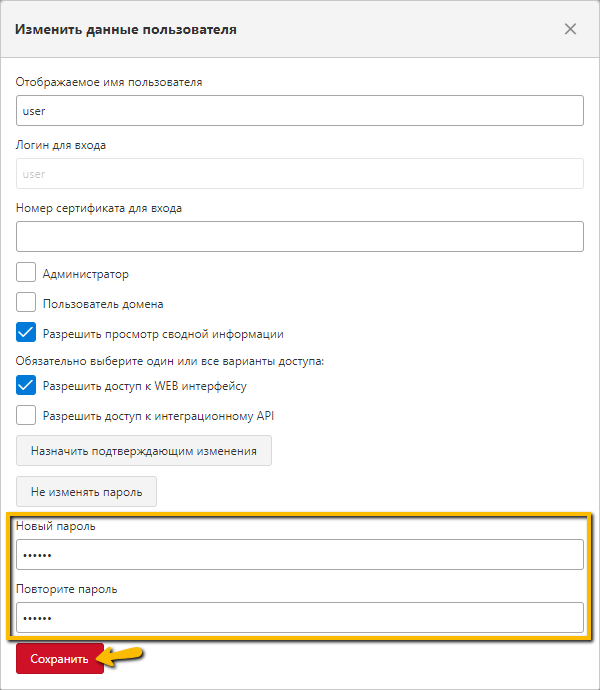Screen dimensions: 600x690
Task: Enable the Администратор checkbox
Action: click(x=26, y=272)
